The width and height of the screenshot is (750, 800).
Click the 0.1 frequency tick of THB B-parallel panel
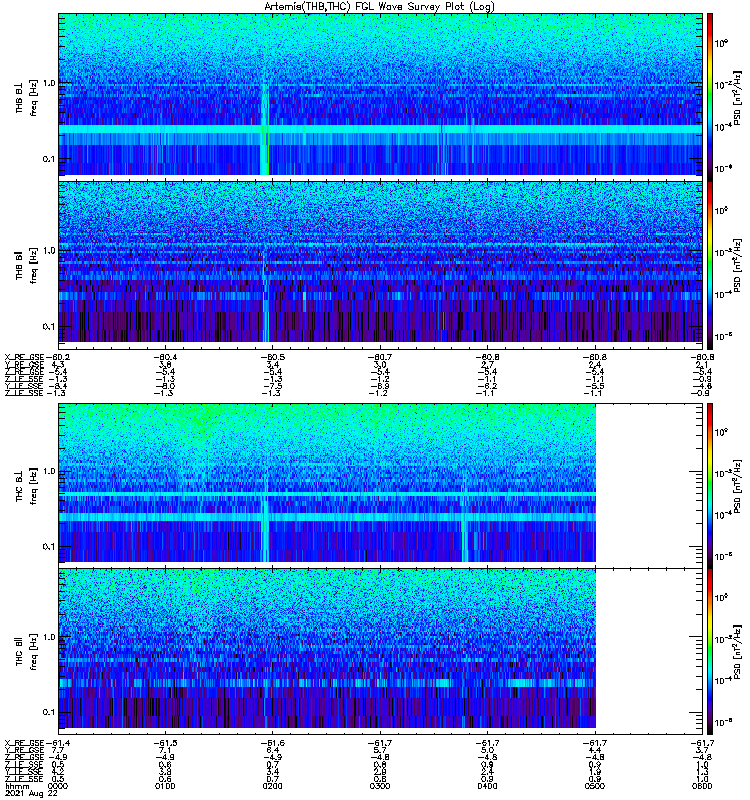[49, 327]
